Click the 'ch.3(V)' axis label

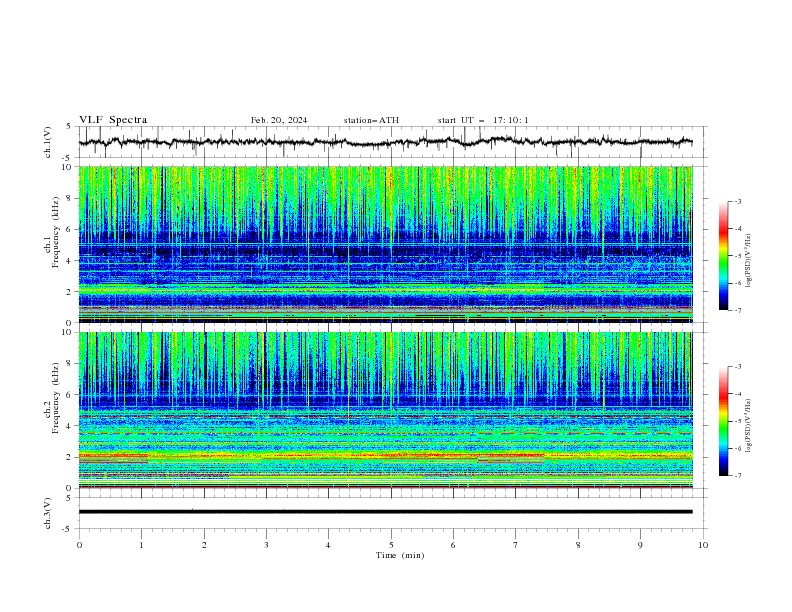tap(48, 513)
